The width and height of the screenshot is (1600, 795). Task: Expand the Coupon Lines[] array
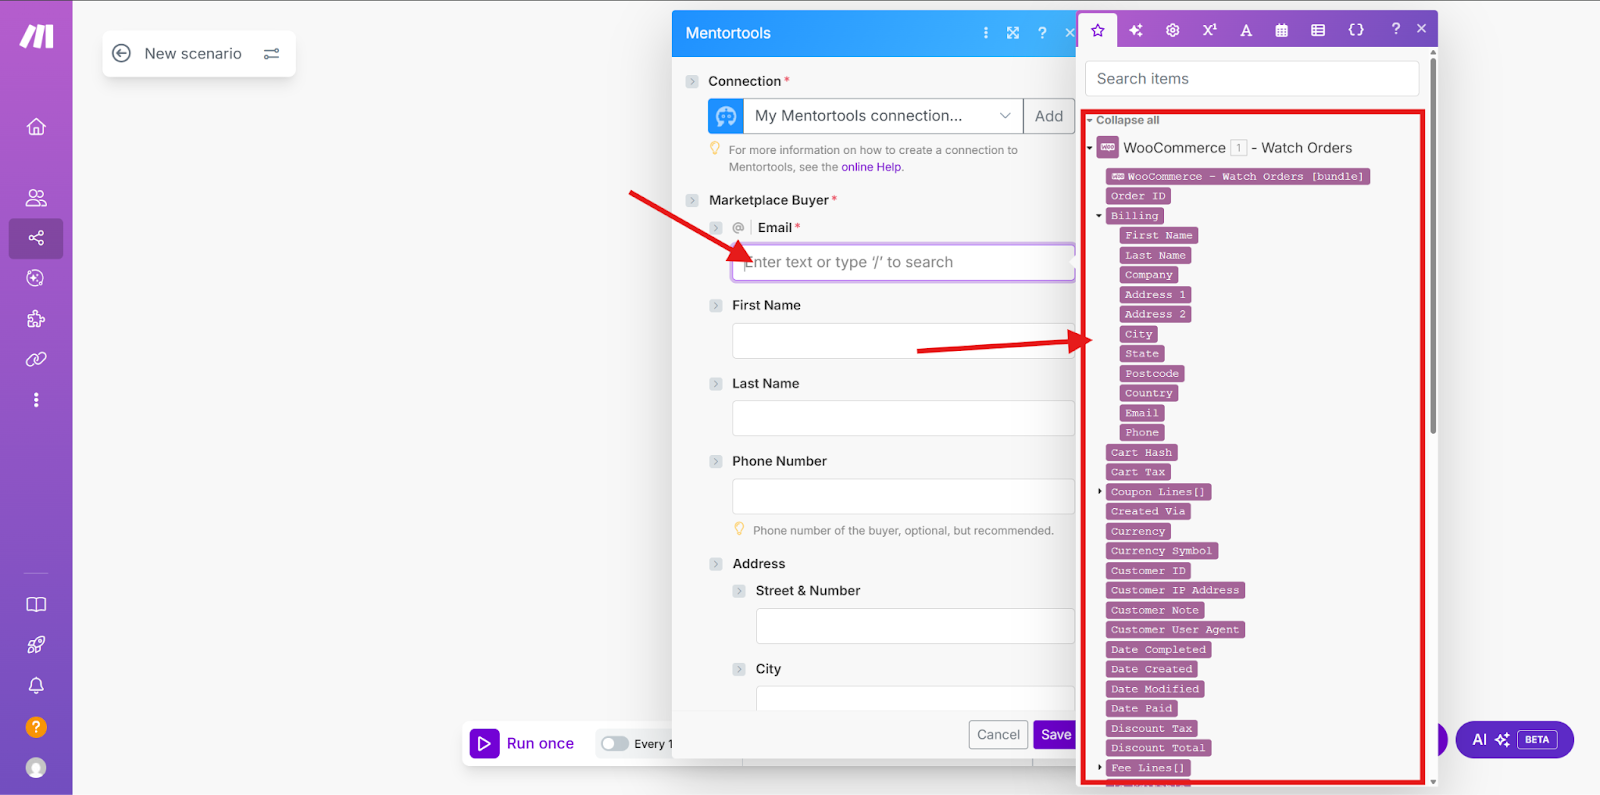coord(1100,492)
